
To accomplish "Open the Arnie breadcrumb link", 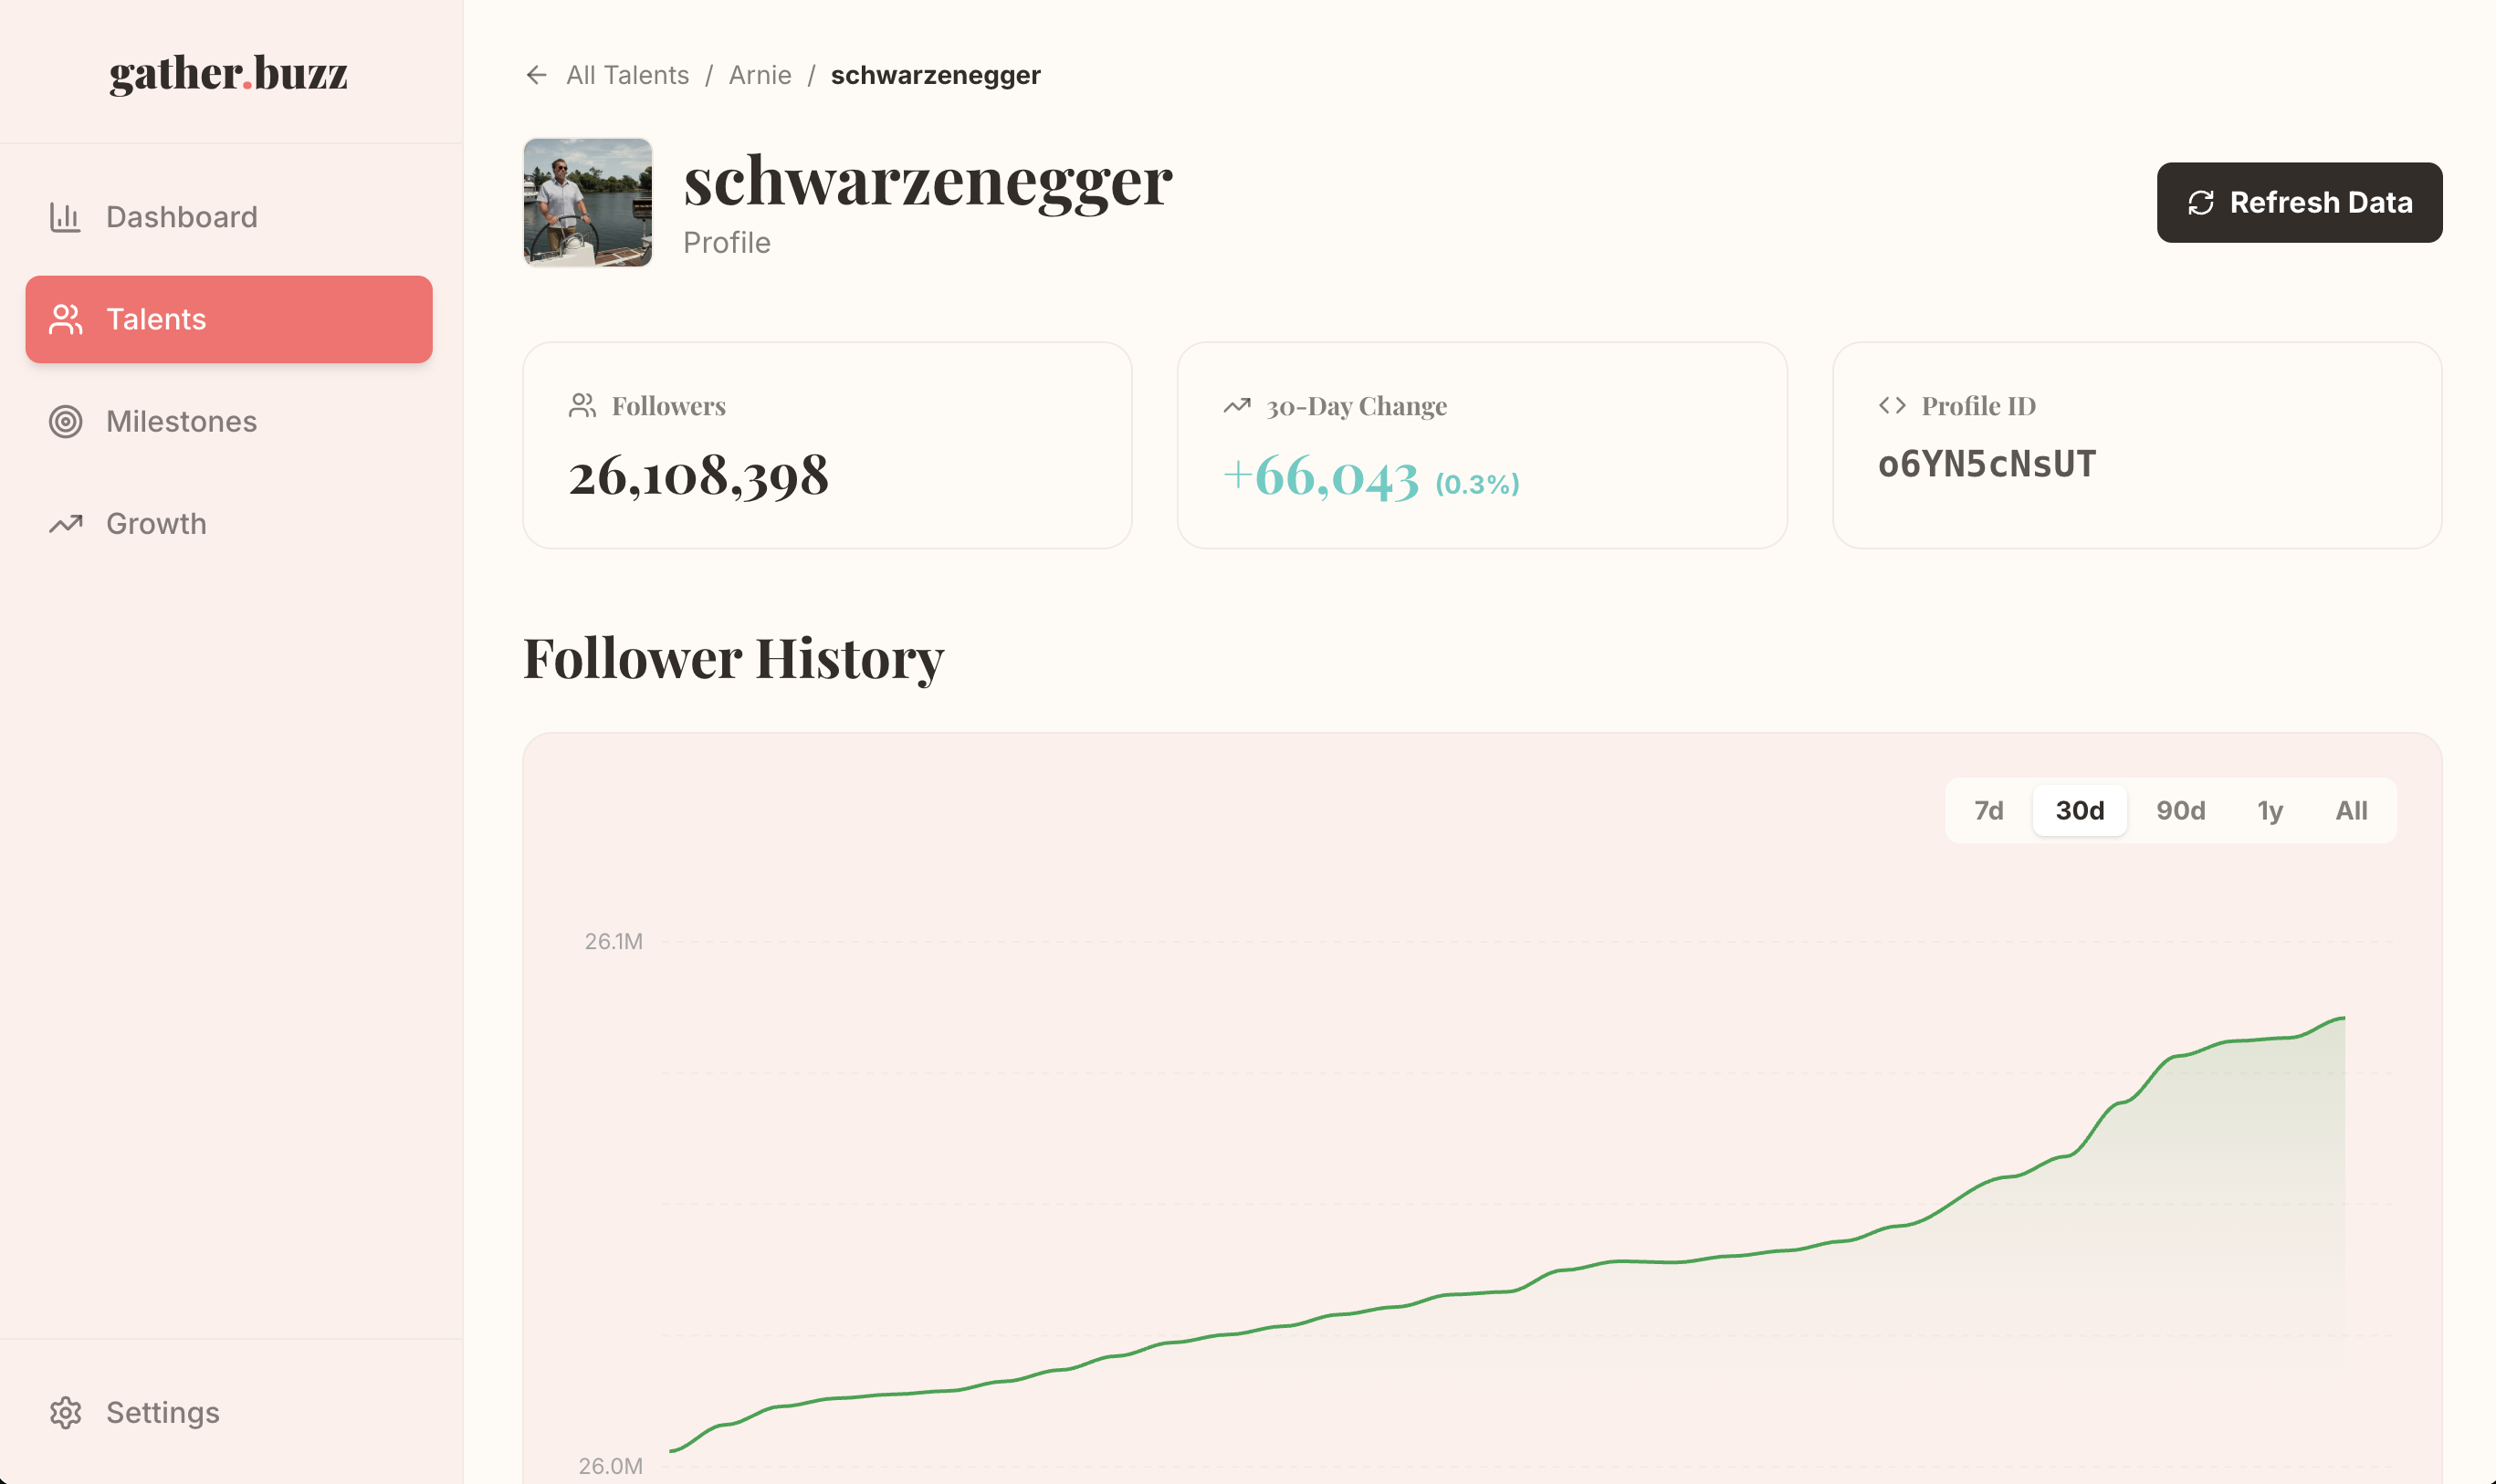I will click(x=760, y=75).
